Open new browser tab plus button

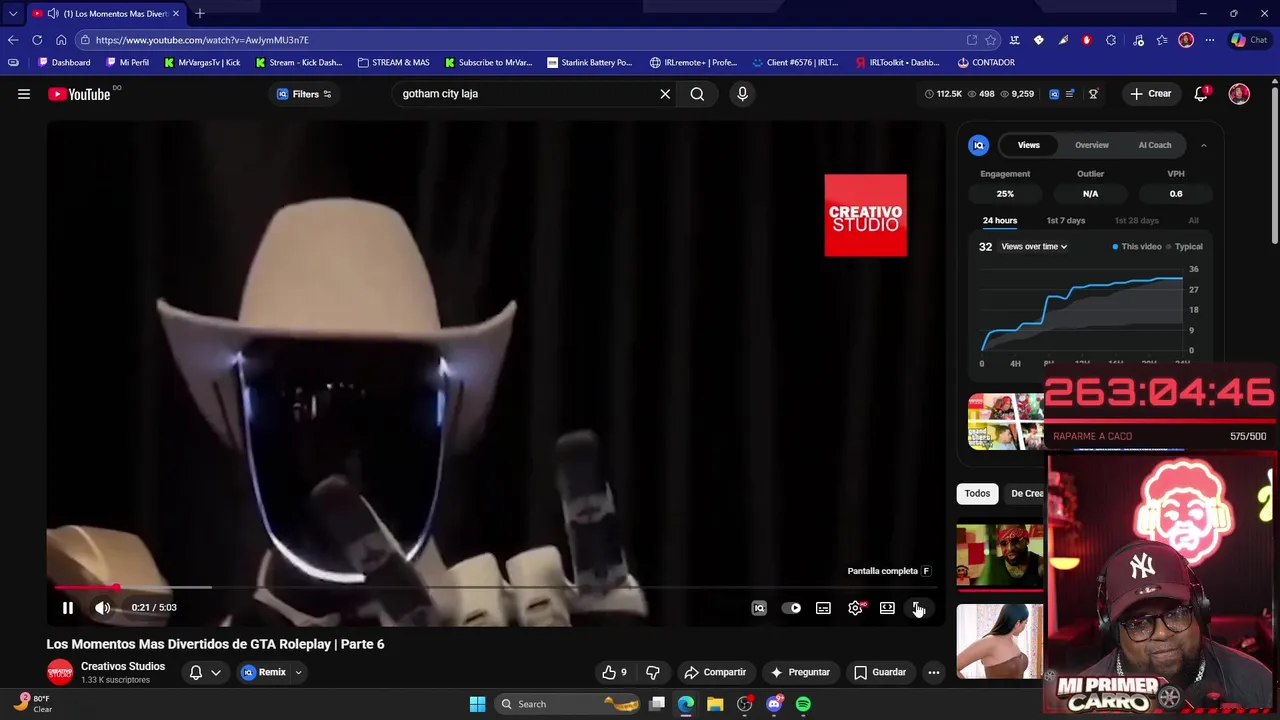click(x=200, y=13)
